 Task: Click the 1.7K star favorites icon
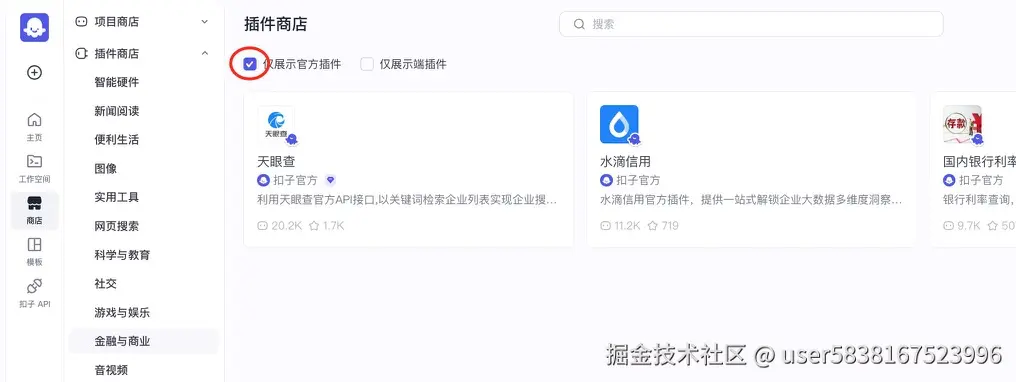pos(314,226)
